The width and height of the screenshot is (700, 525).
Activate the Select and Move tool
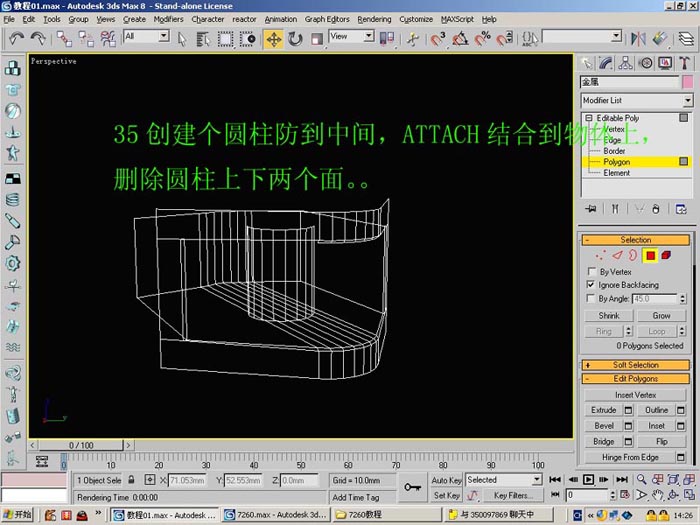pos(274,39)
